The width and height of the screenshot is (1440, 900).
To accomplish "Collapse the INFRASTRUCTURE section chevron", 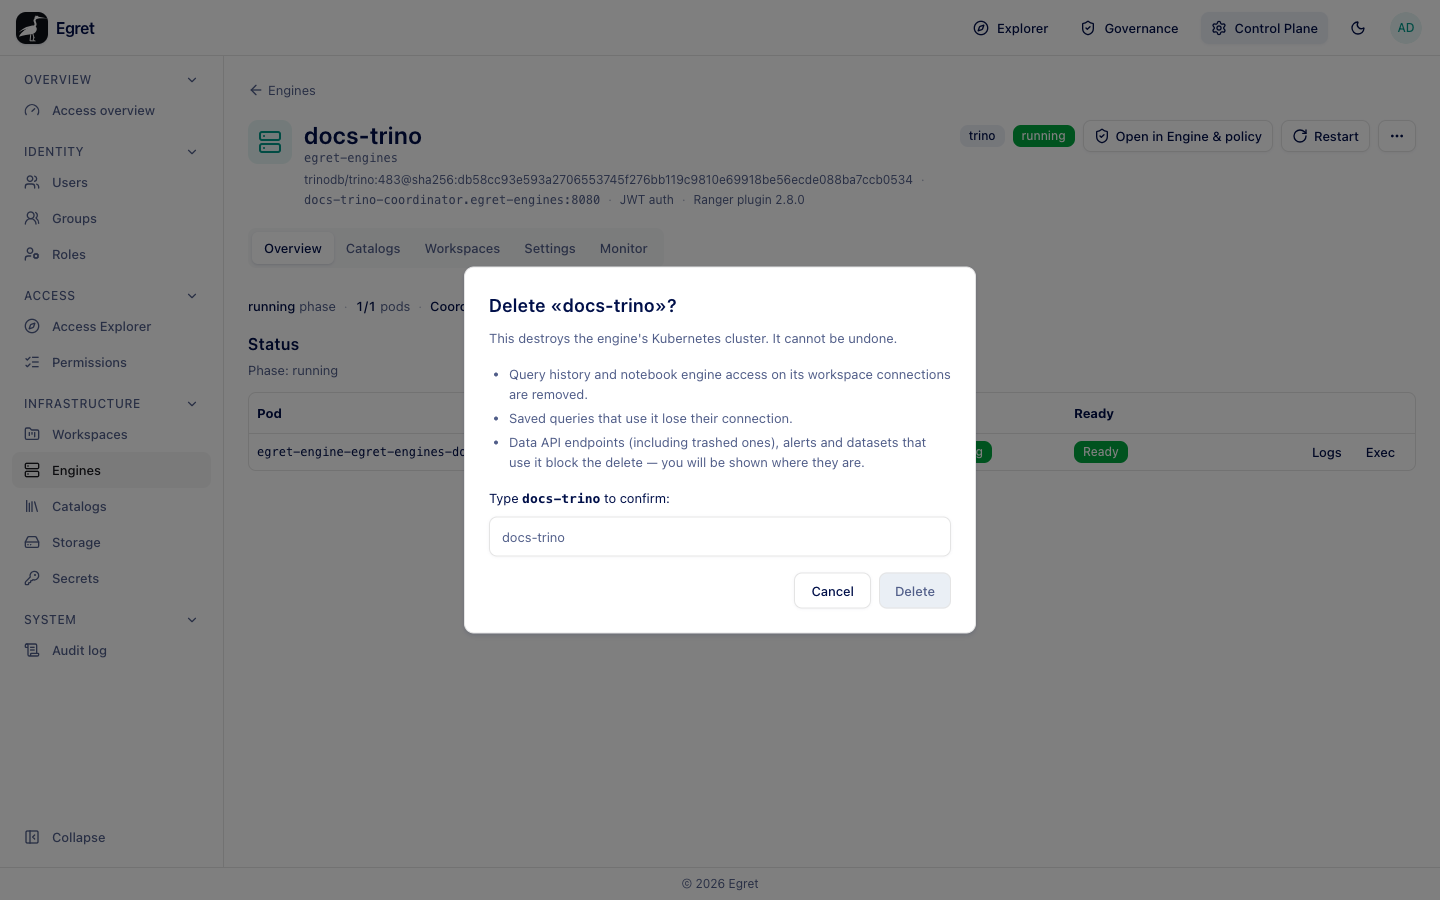I will coord(192,404).
